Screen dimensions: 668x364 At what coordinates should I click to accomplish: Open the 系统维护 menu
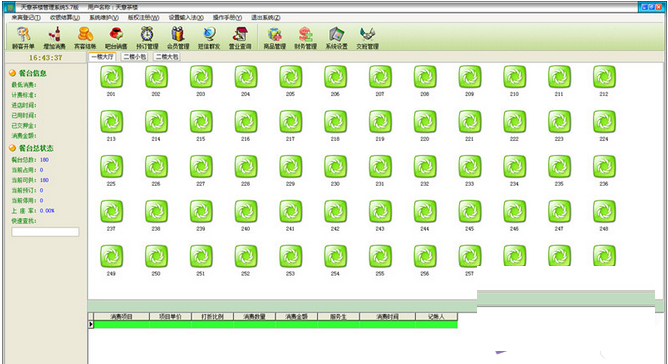point(104,17)
